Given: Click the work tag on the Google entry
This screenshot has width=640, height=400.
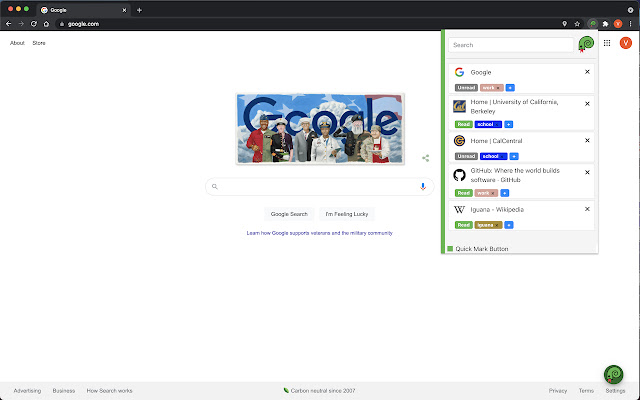Looking at the screenshot, I should click(491, 88).
